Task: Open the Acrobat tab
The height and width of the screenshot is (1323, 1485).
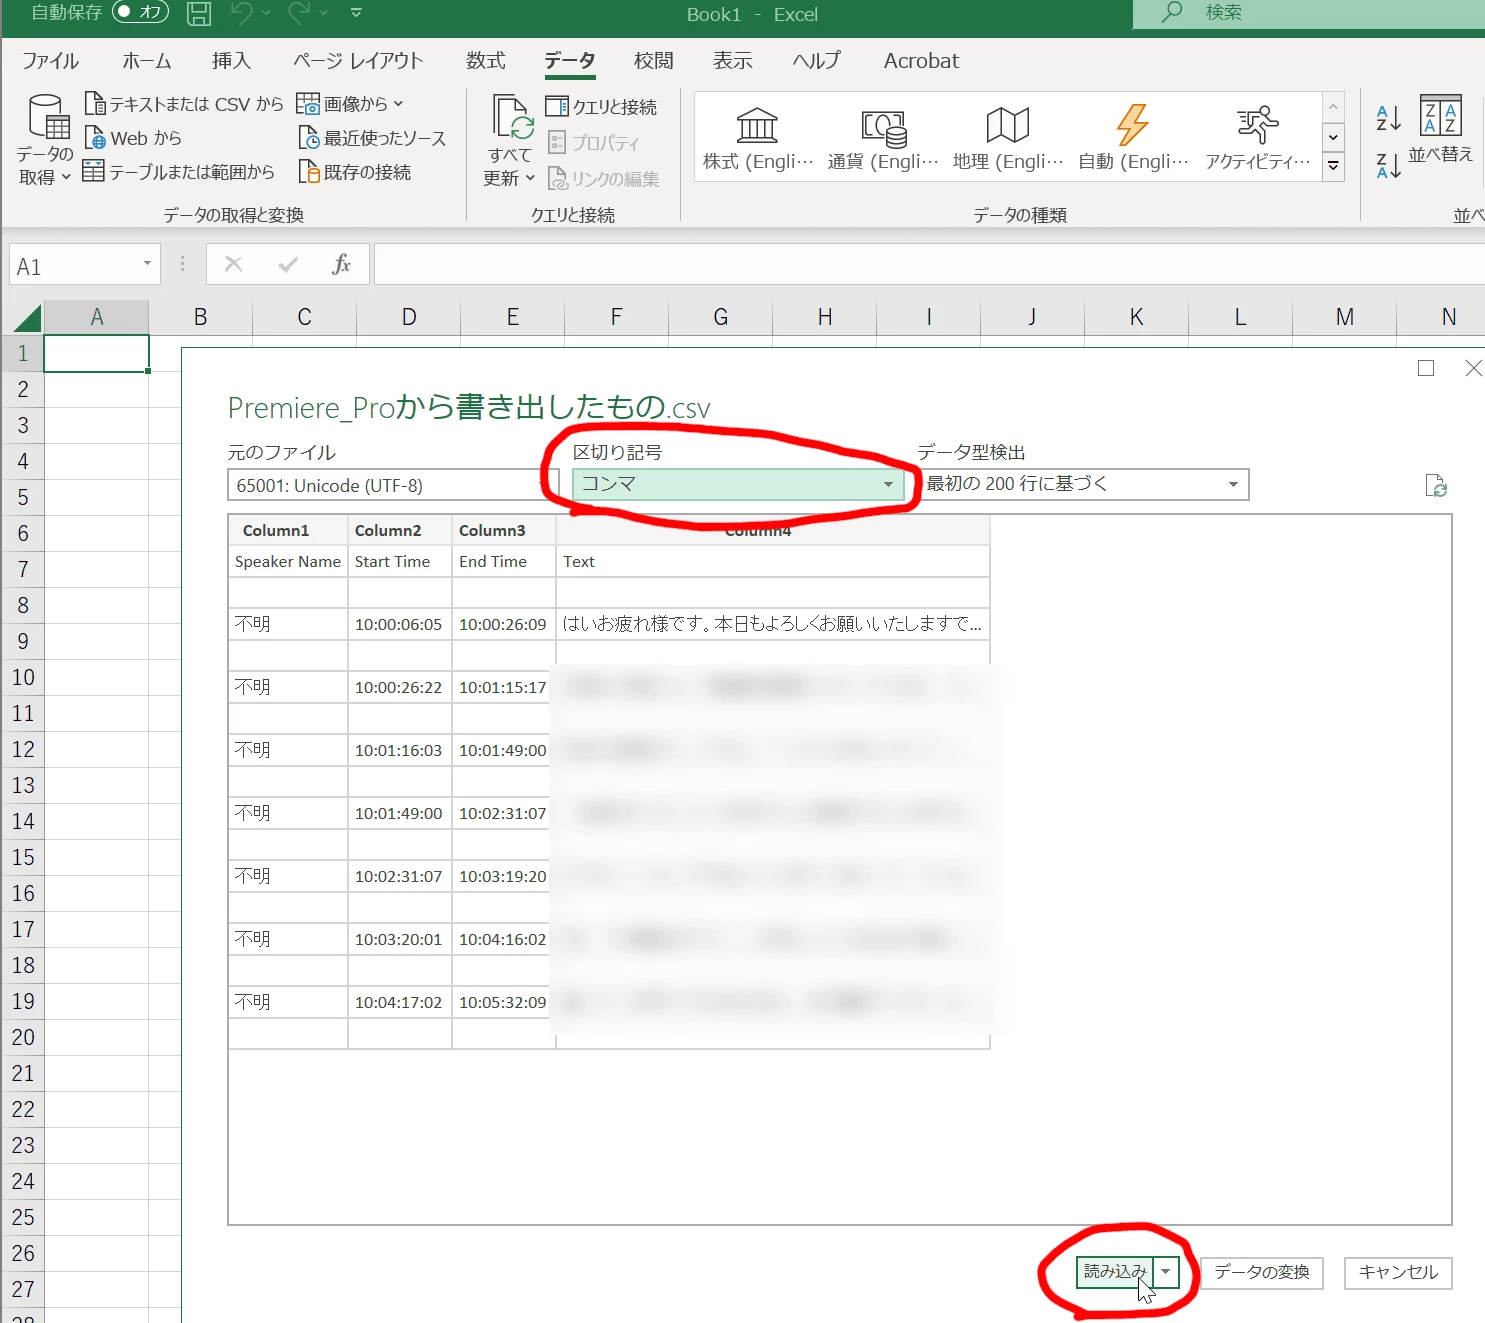Action: 921,61
